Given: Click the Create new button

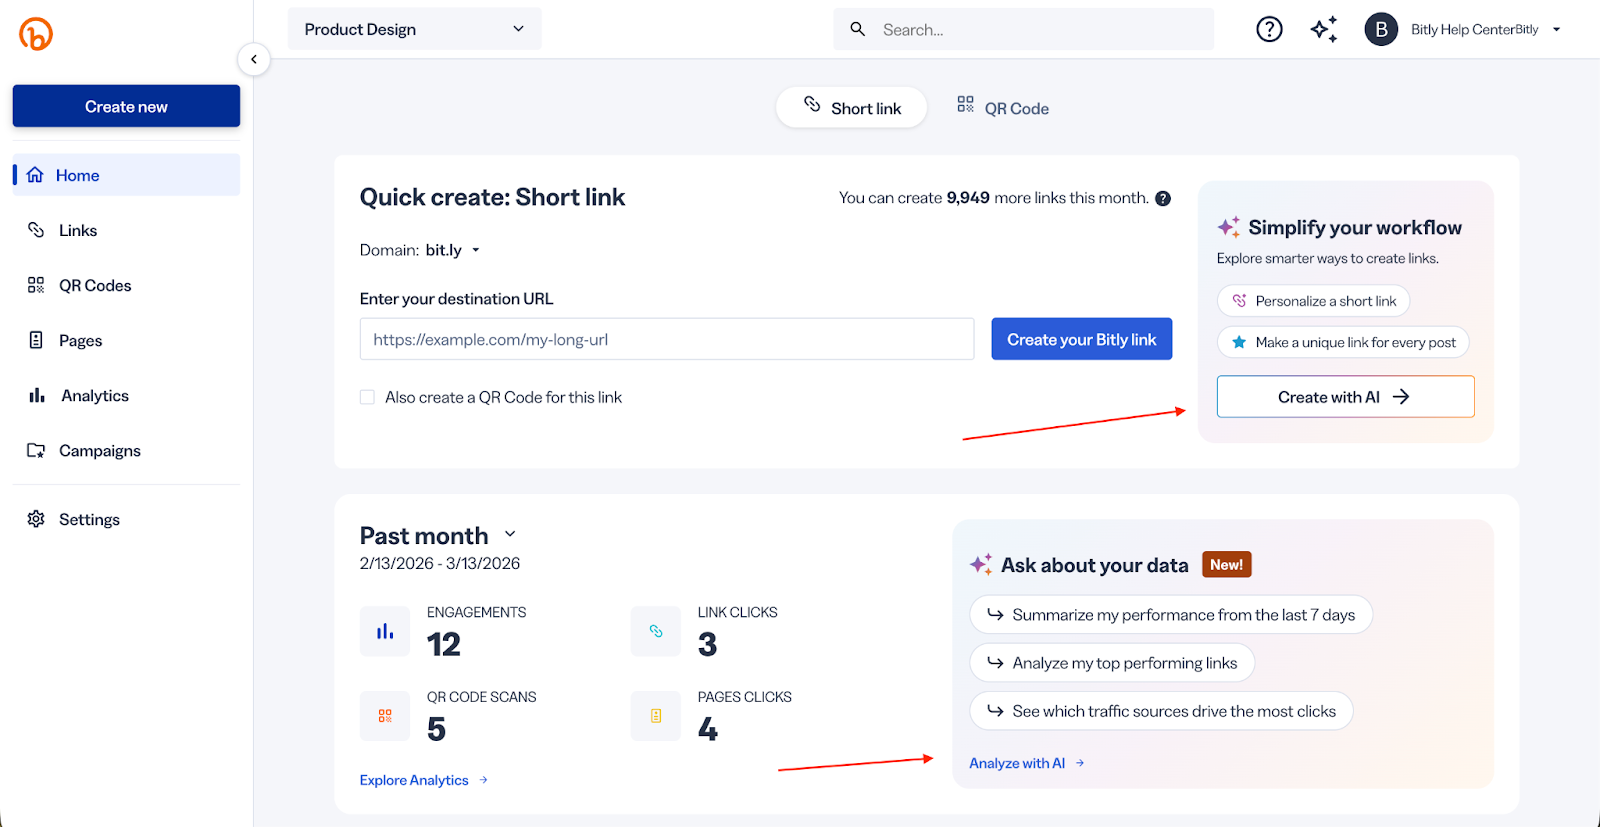Looking at the screenshot, I should [126, 106].
